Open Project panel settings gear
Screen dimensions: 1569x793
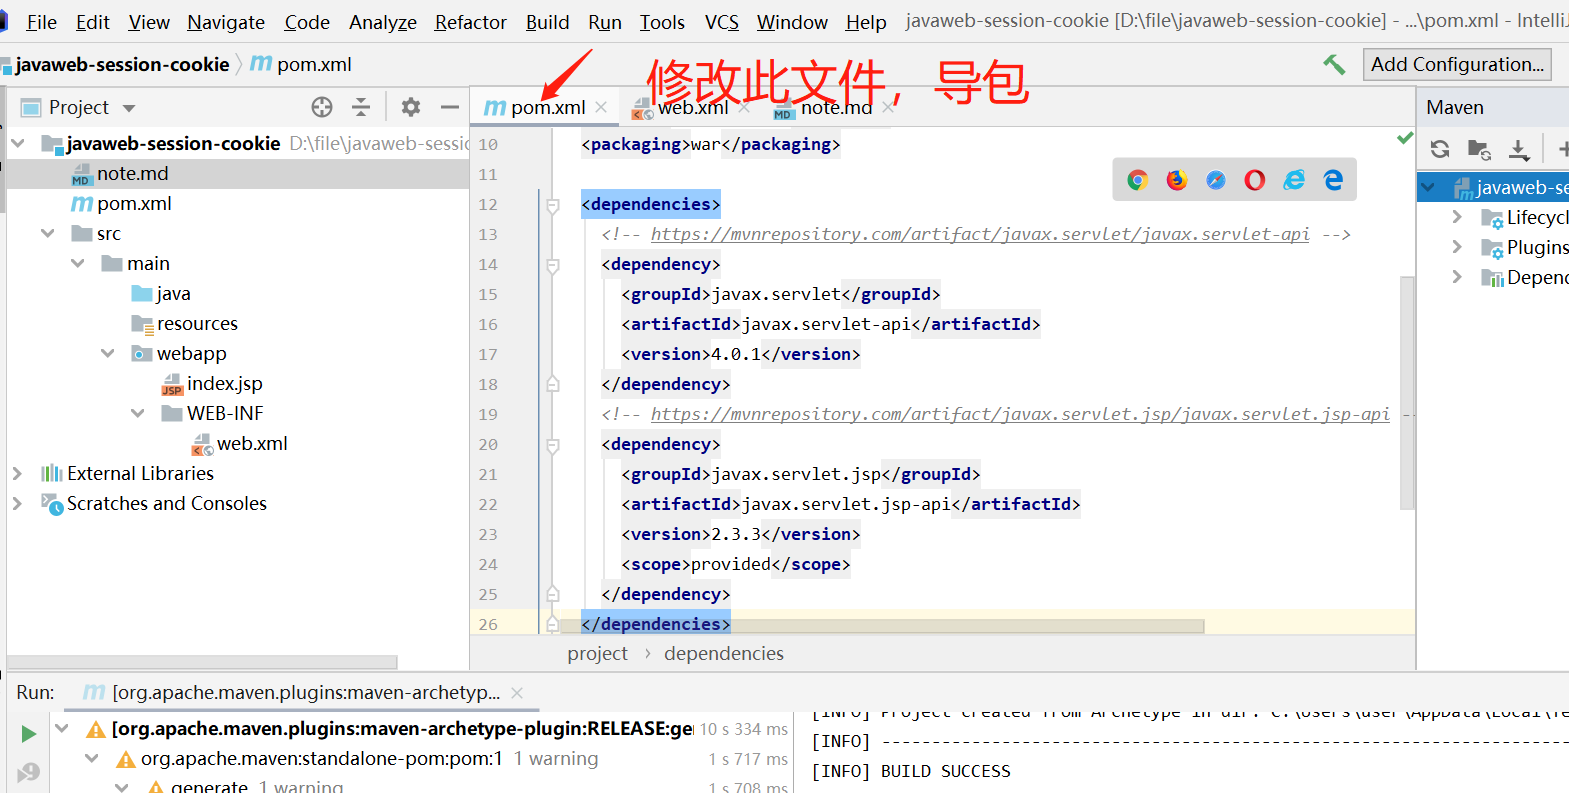tap(411, 107)
